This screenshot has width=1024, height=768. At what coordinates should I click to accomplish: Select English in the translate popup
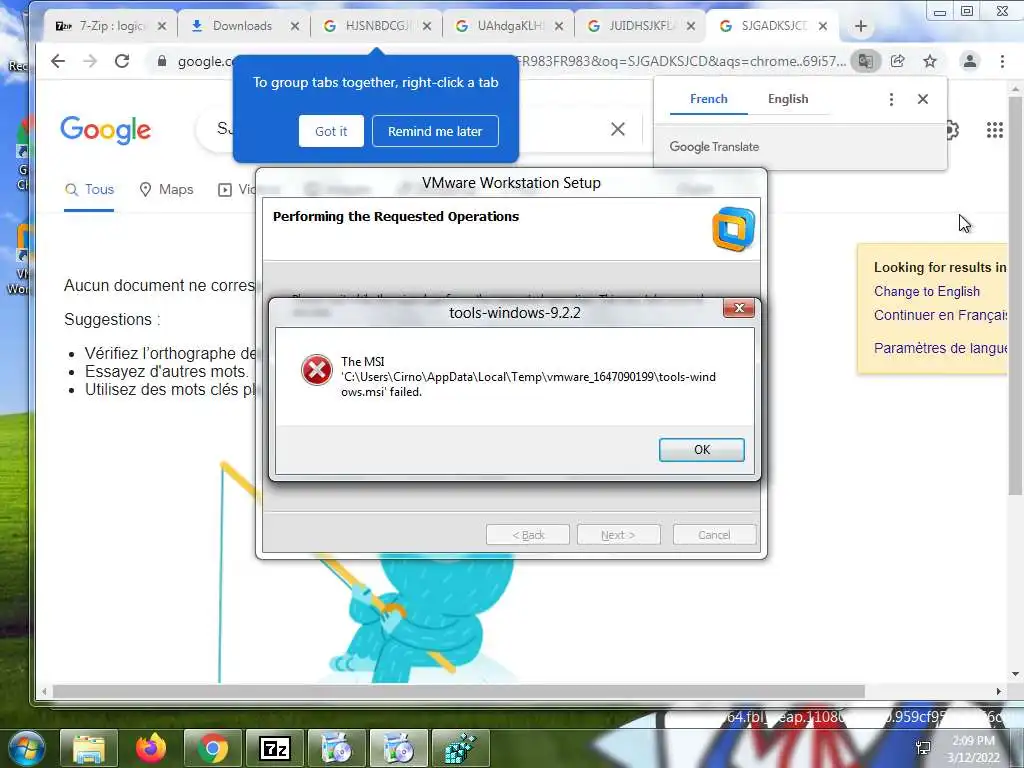tap(788, 99)
